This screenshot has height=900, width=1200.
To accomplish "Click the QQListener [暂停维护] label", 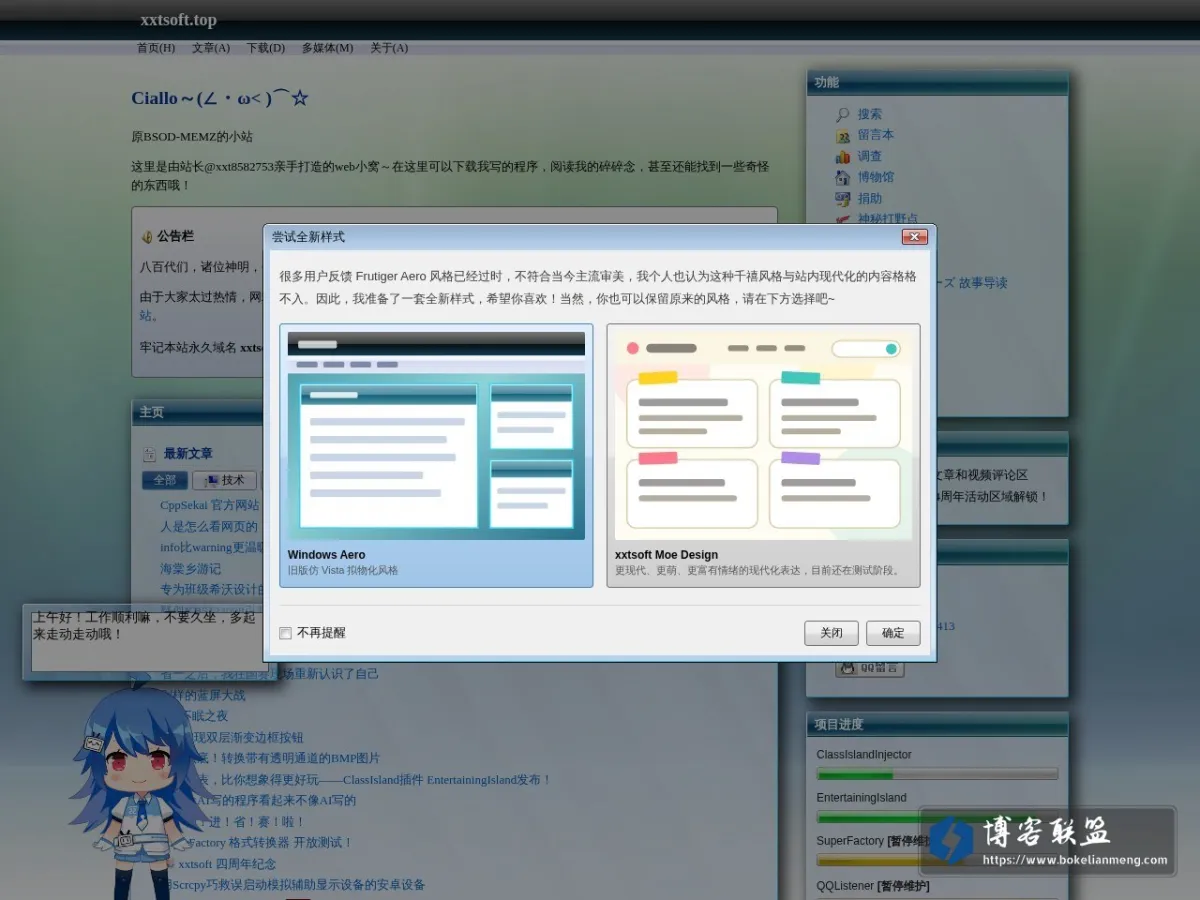I will (873, 886).
